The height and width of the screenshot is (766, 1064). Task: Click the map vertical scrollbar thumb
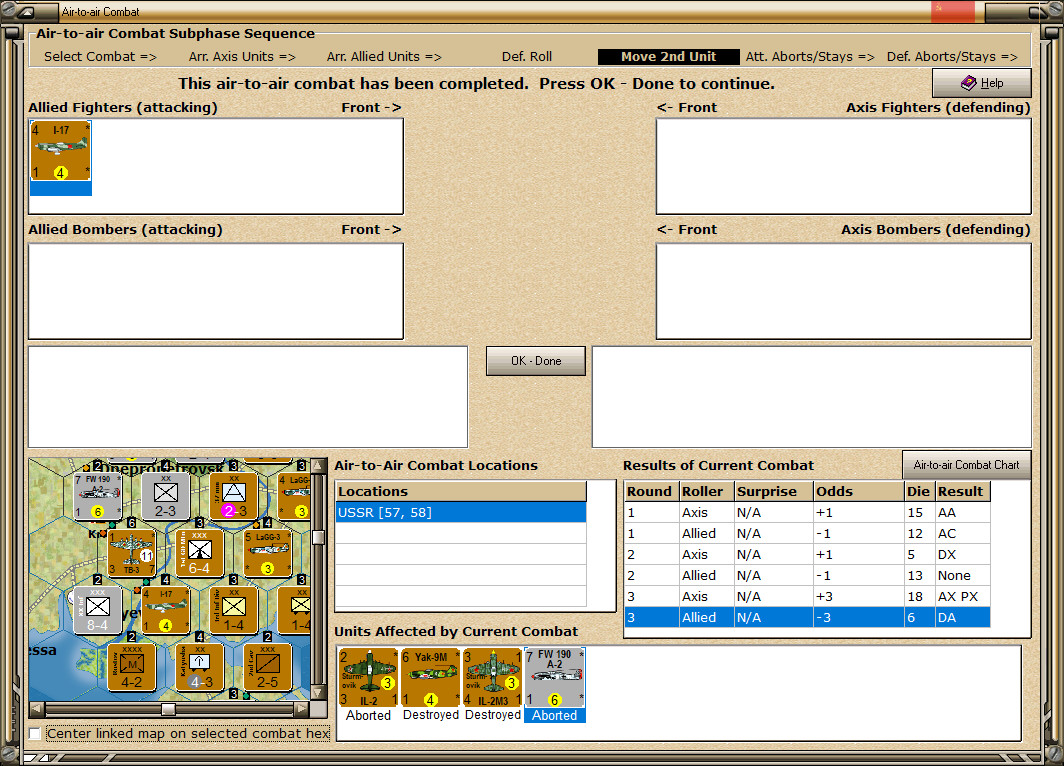click(x=318, y=538)
